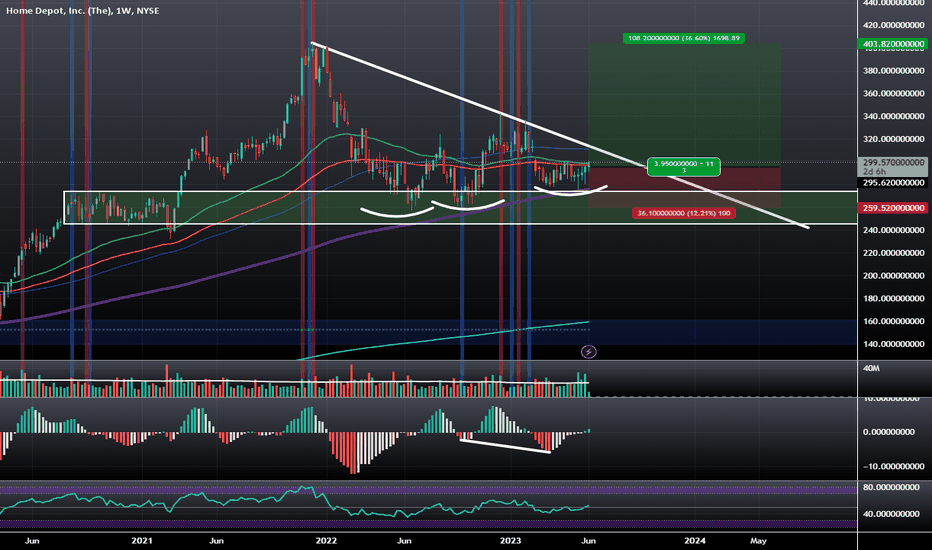Select the green take-profit zone of long position
The height and width of the screenshot is (550, 932).
point(685,105)
